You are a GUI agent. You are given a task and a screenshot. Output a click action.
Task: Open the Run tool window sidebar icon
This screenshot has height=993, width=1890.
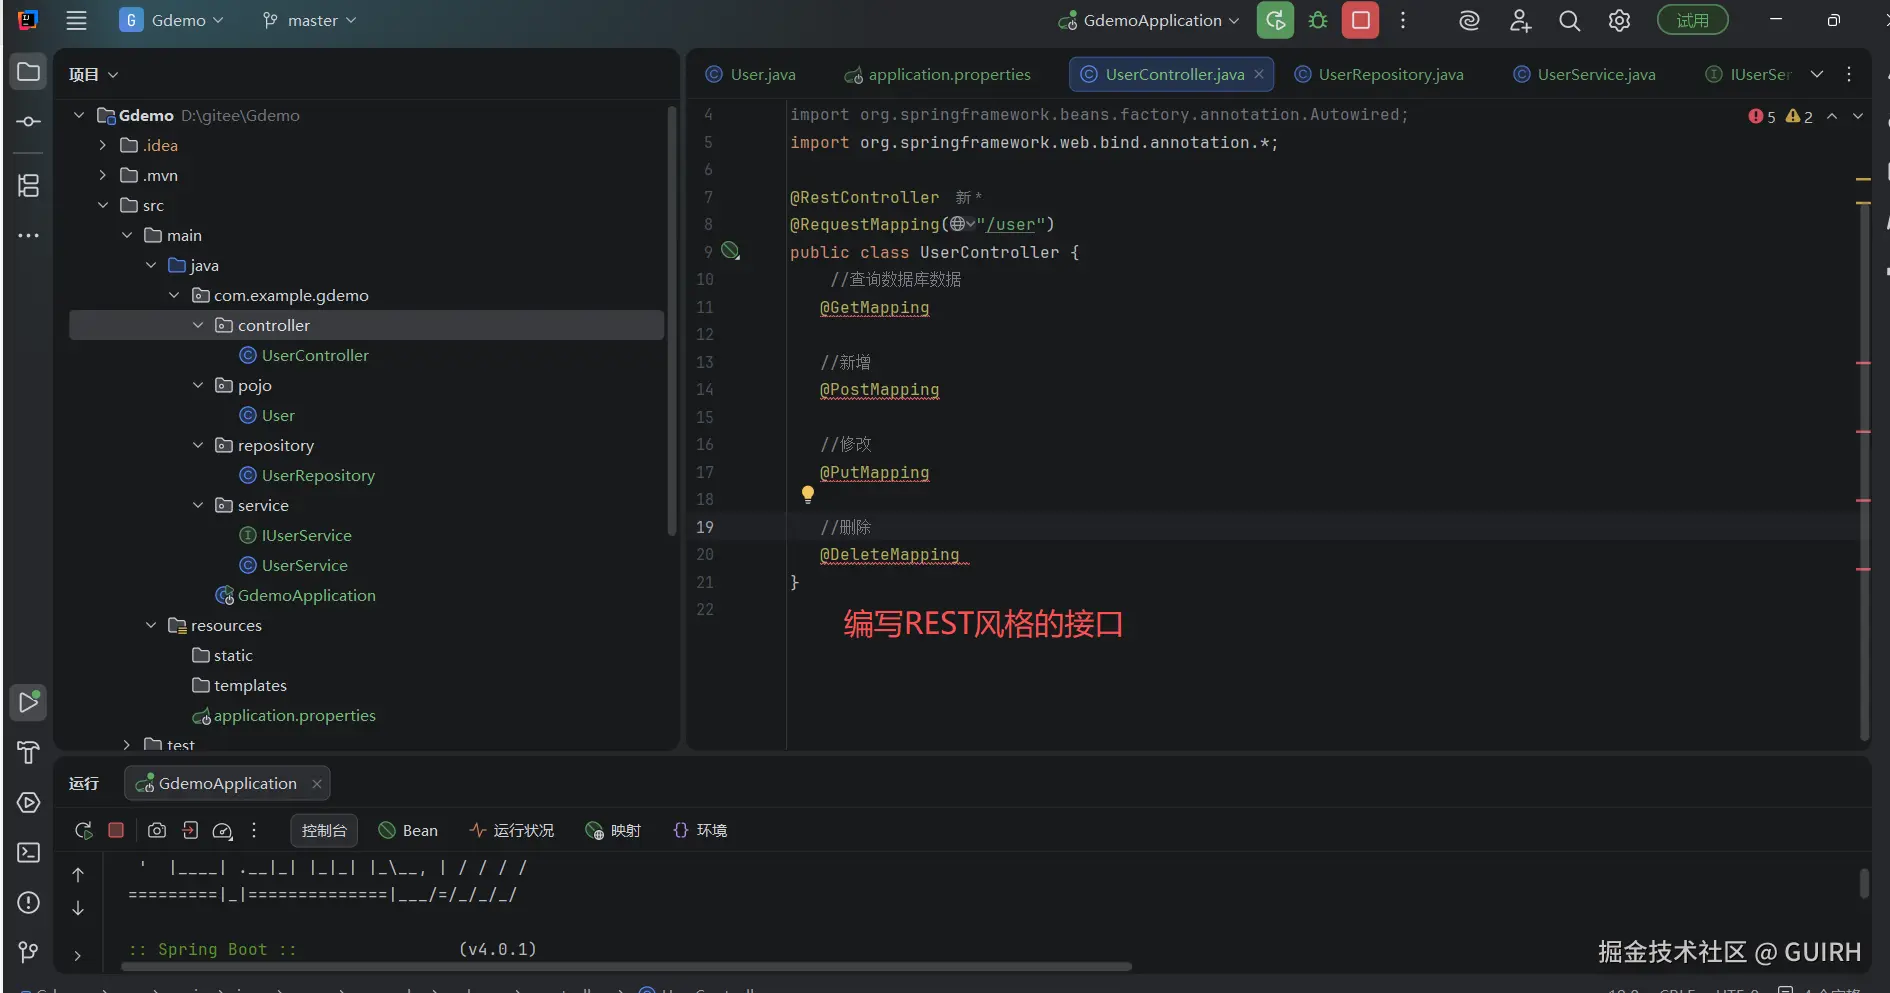[28, 703]
